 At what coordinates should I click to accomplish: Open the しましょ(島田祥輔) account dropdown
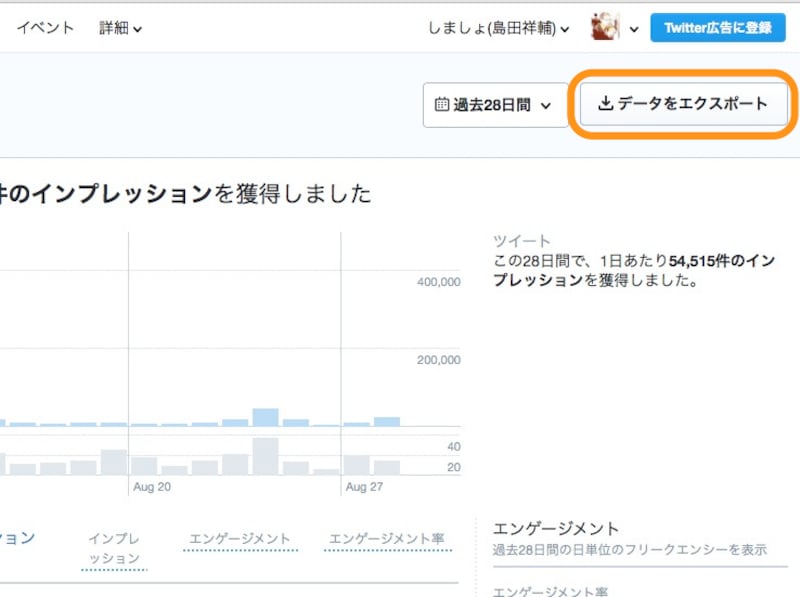click(x=498, y=28)
